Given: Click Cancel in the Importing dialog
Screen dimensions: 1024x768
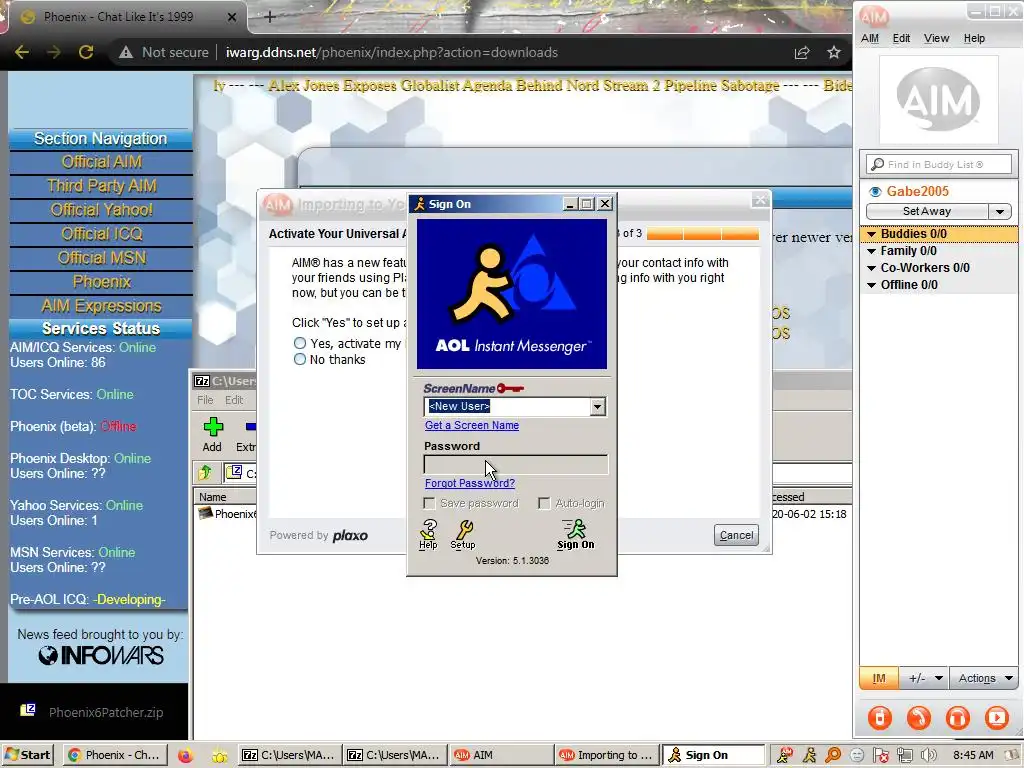Looking at the screenshot, I should [x=736, y=536].
